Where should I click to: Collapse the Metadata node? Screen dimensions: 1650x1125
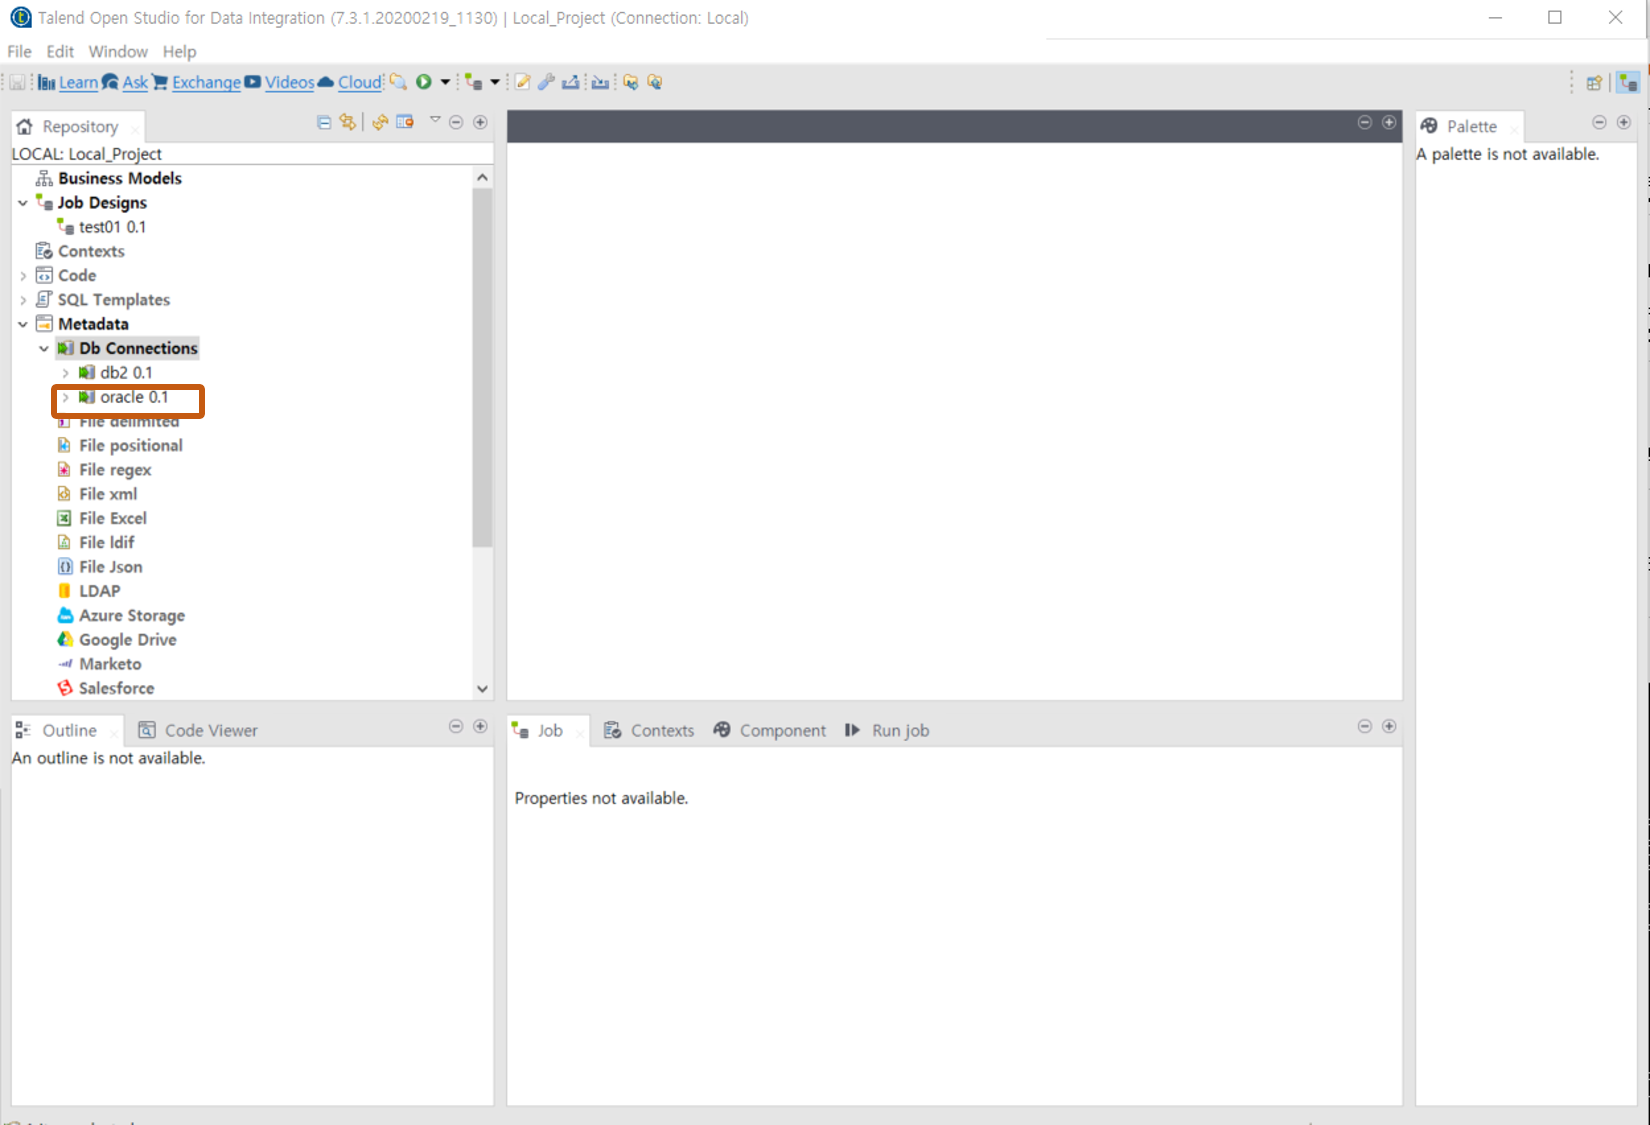pos(22,324)
